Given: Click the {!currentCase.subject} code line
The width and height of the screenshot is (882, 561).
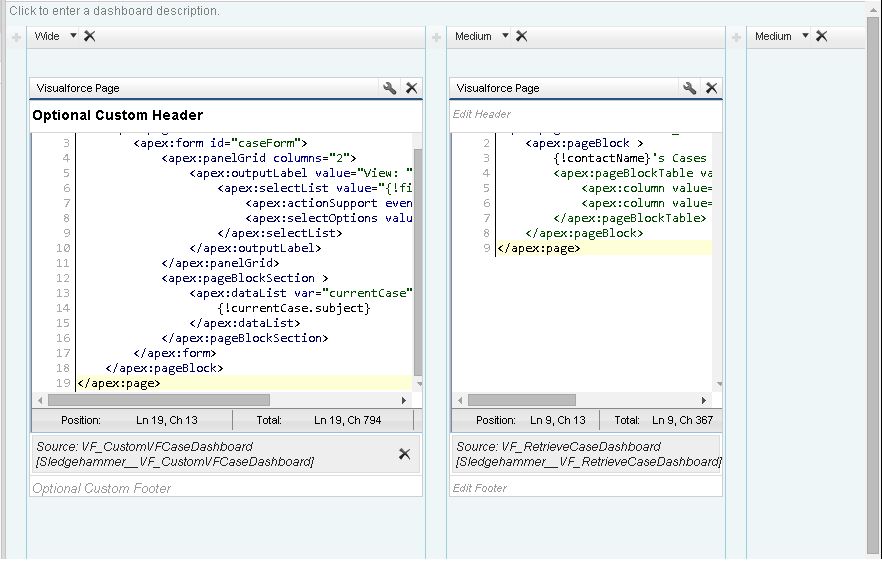Looking at the screenshot, I should point(294,308).
